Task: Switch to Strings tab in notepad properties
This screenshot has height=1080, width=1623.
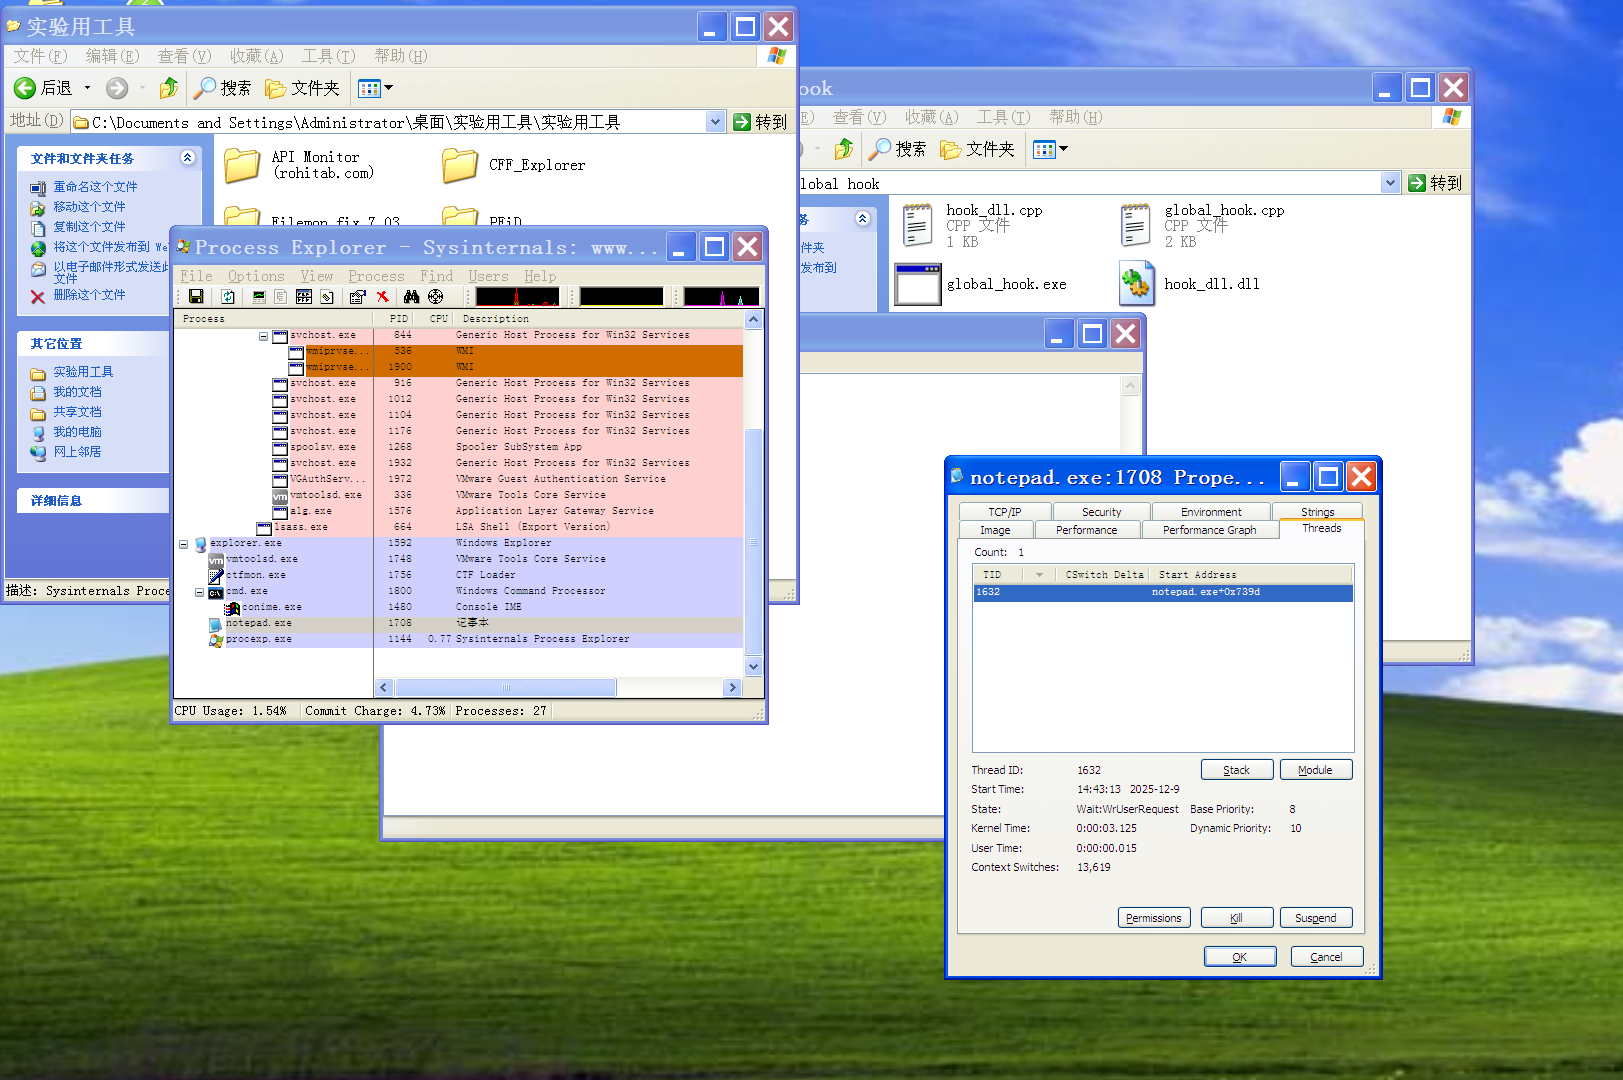Action: tap(1317, 512)
